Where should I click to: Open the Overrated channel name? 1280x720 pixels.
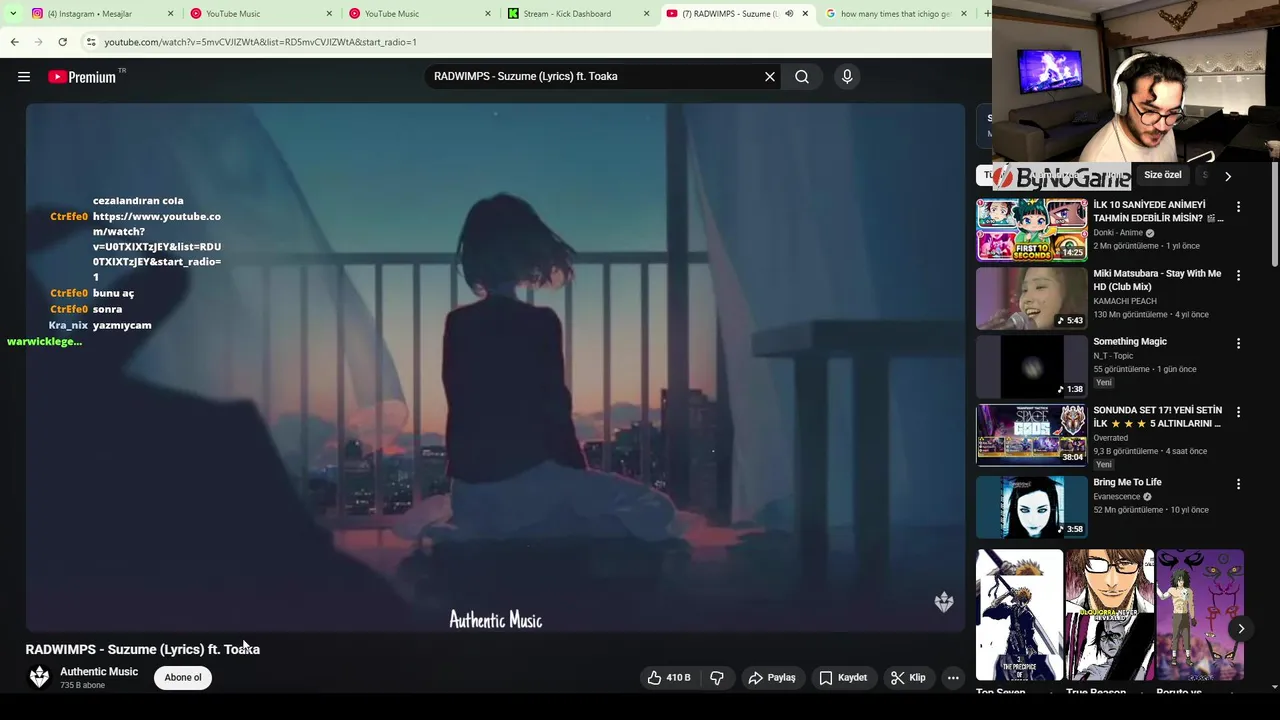coord(1111,438)
